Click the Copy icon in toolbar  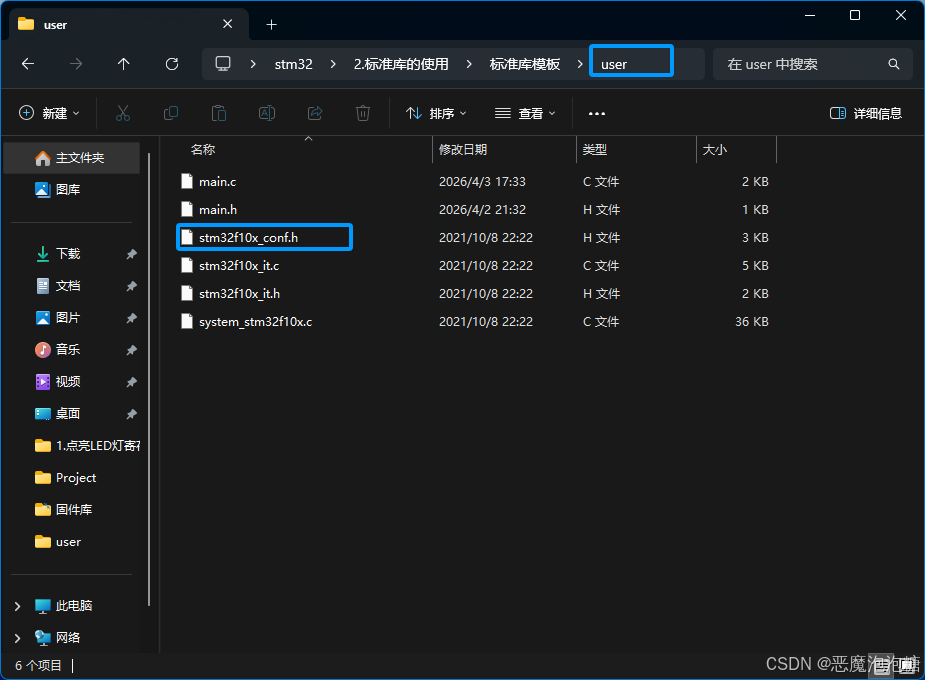(x=170, y=113)
